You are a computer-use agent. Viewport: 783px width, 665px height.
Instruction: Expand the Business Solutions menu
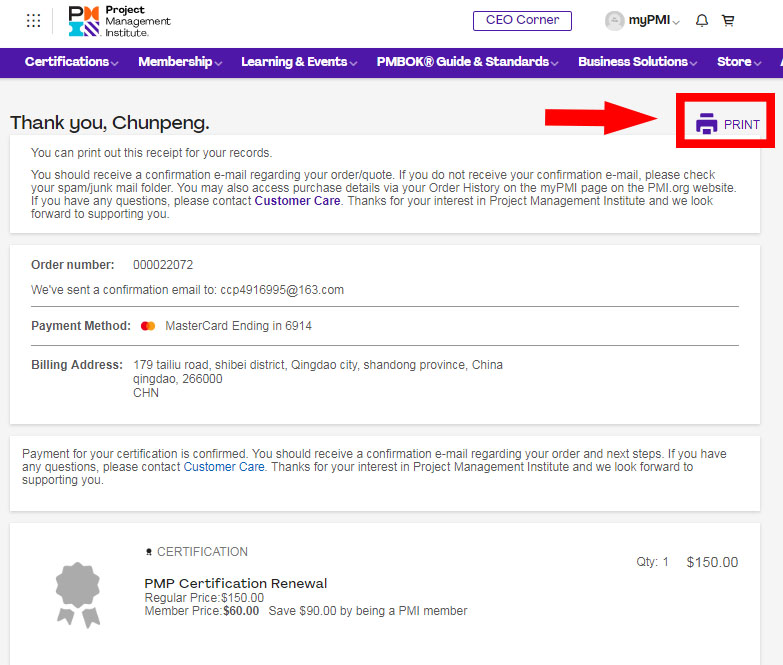point(638,62)
